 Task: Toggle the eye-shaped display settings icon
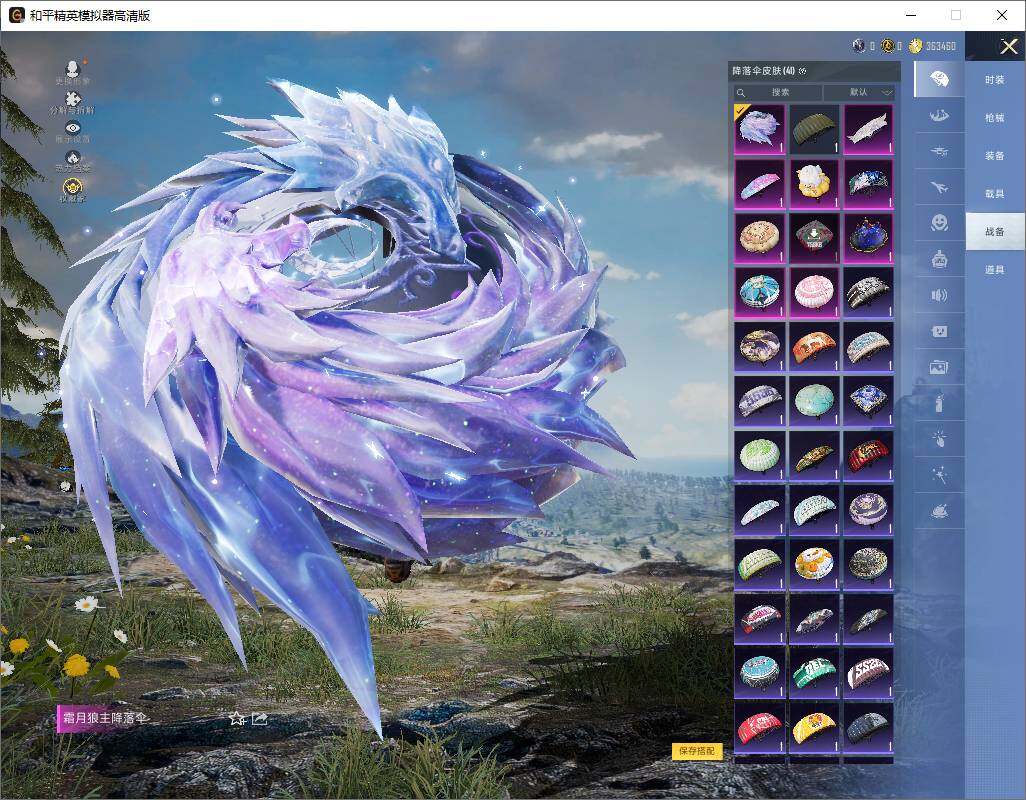(x=73, y=128)
